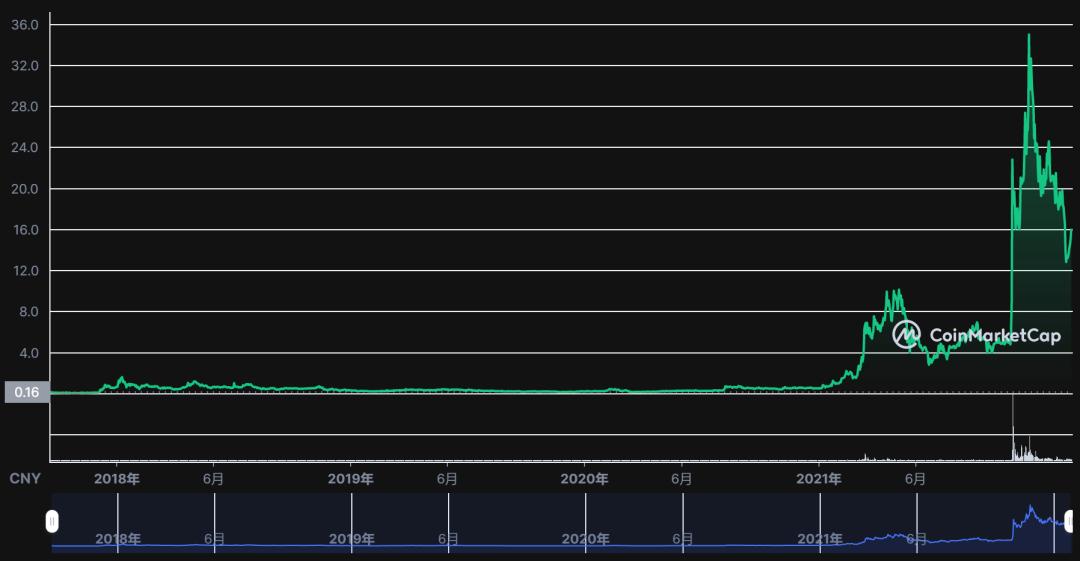The height and width of the screenshot is (561, 1080).
Task: Click 2020年 inside the navigator strip
Action: click(x=585, y=539)
